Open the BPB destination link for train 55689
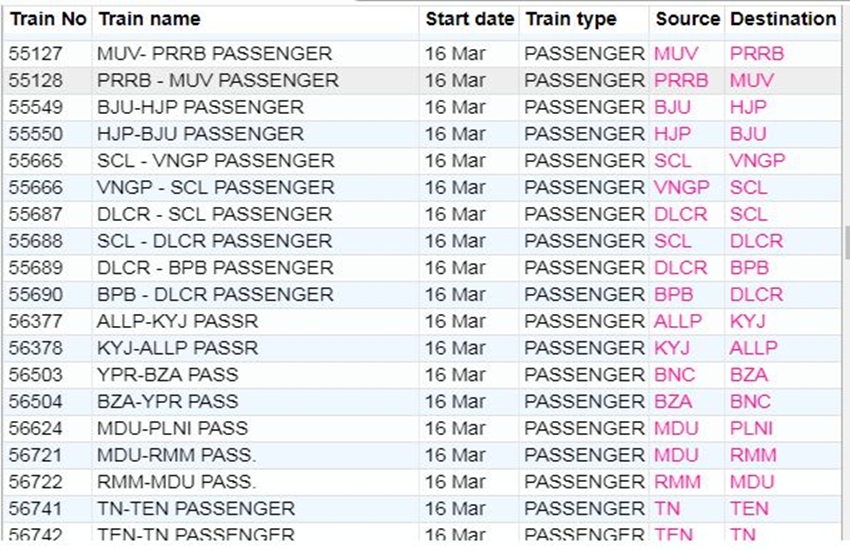Screen dimensions: 850x550 tap(749, 268)
